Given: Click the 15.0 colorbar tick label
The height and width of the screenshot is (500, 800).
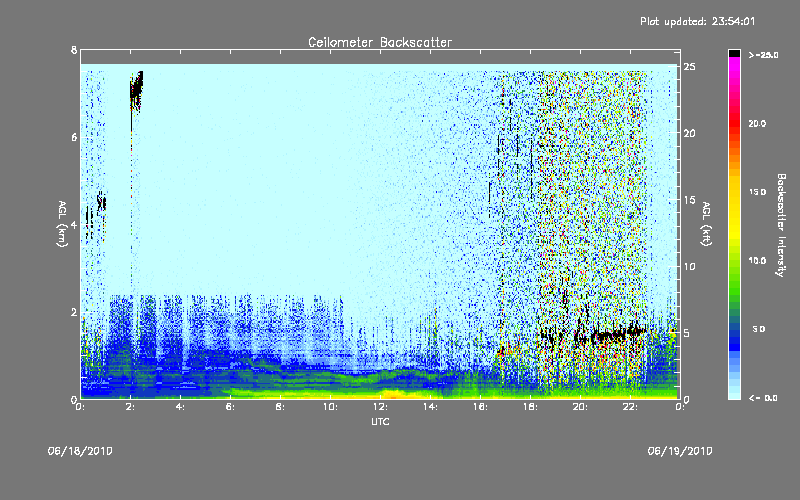Looking at the screenshot, I should [757, 192].
